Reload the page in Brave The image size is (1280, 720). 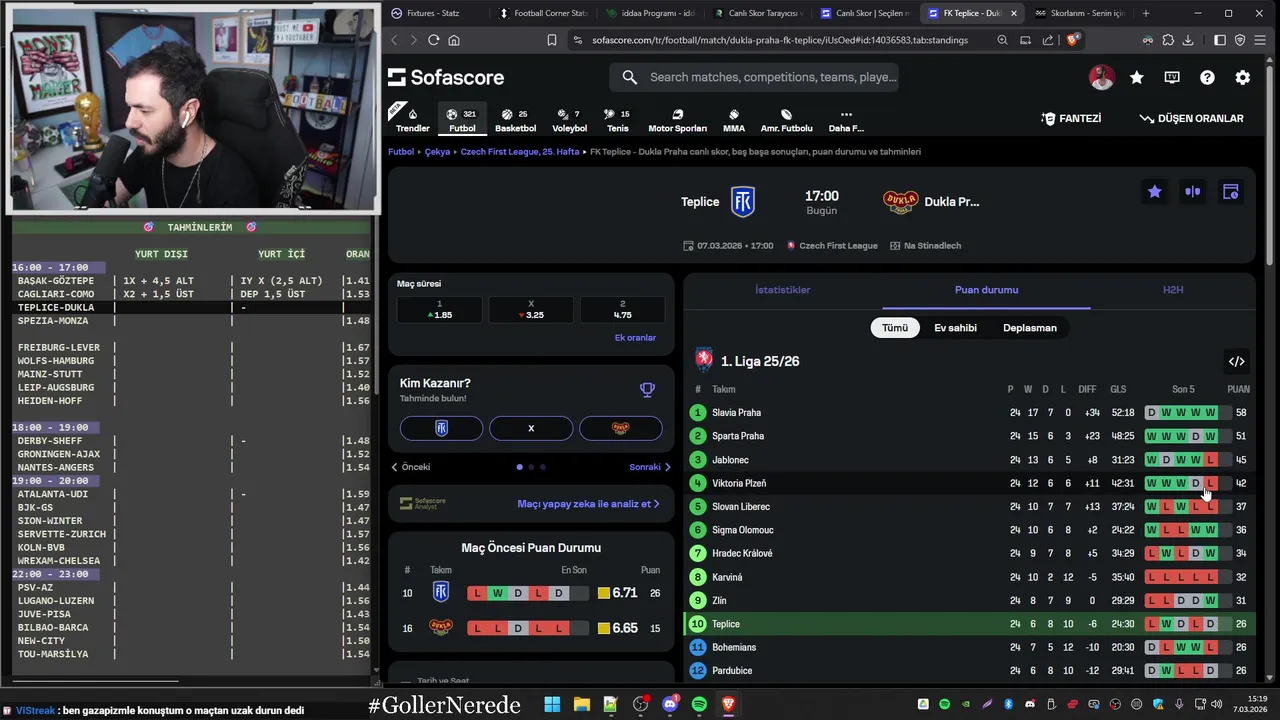(433, 40)
